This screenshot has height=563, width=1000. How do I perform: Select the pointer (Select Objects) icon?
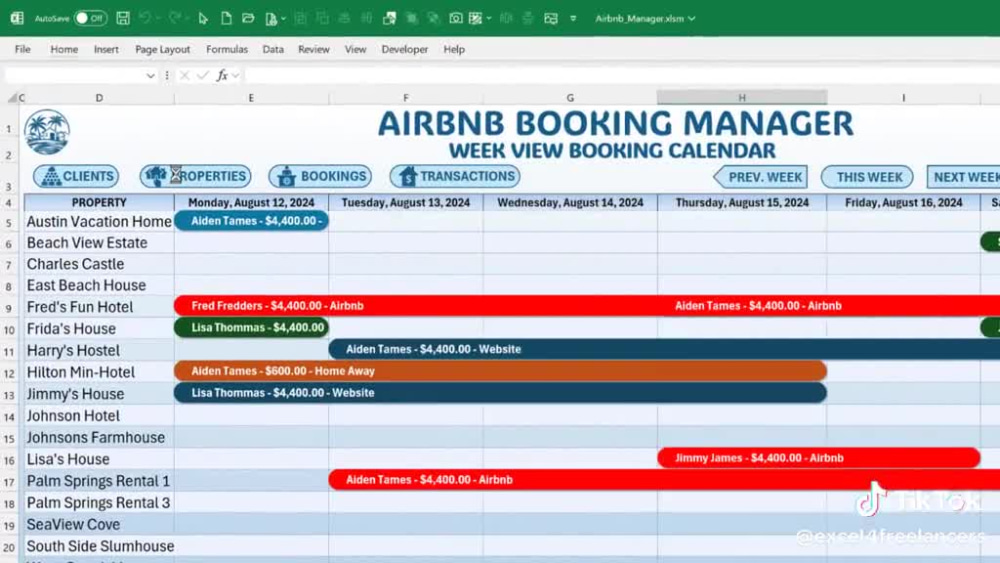[203, 18]
